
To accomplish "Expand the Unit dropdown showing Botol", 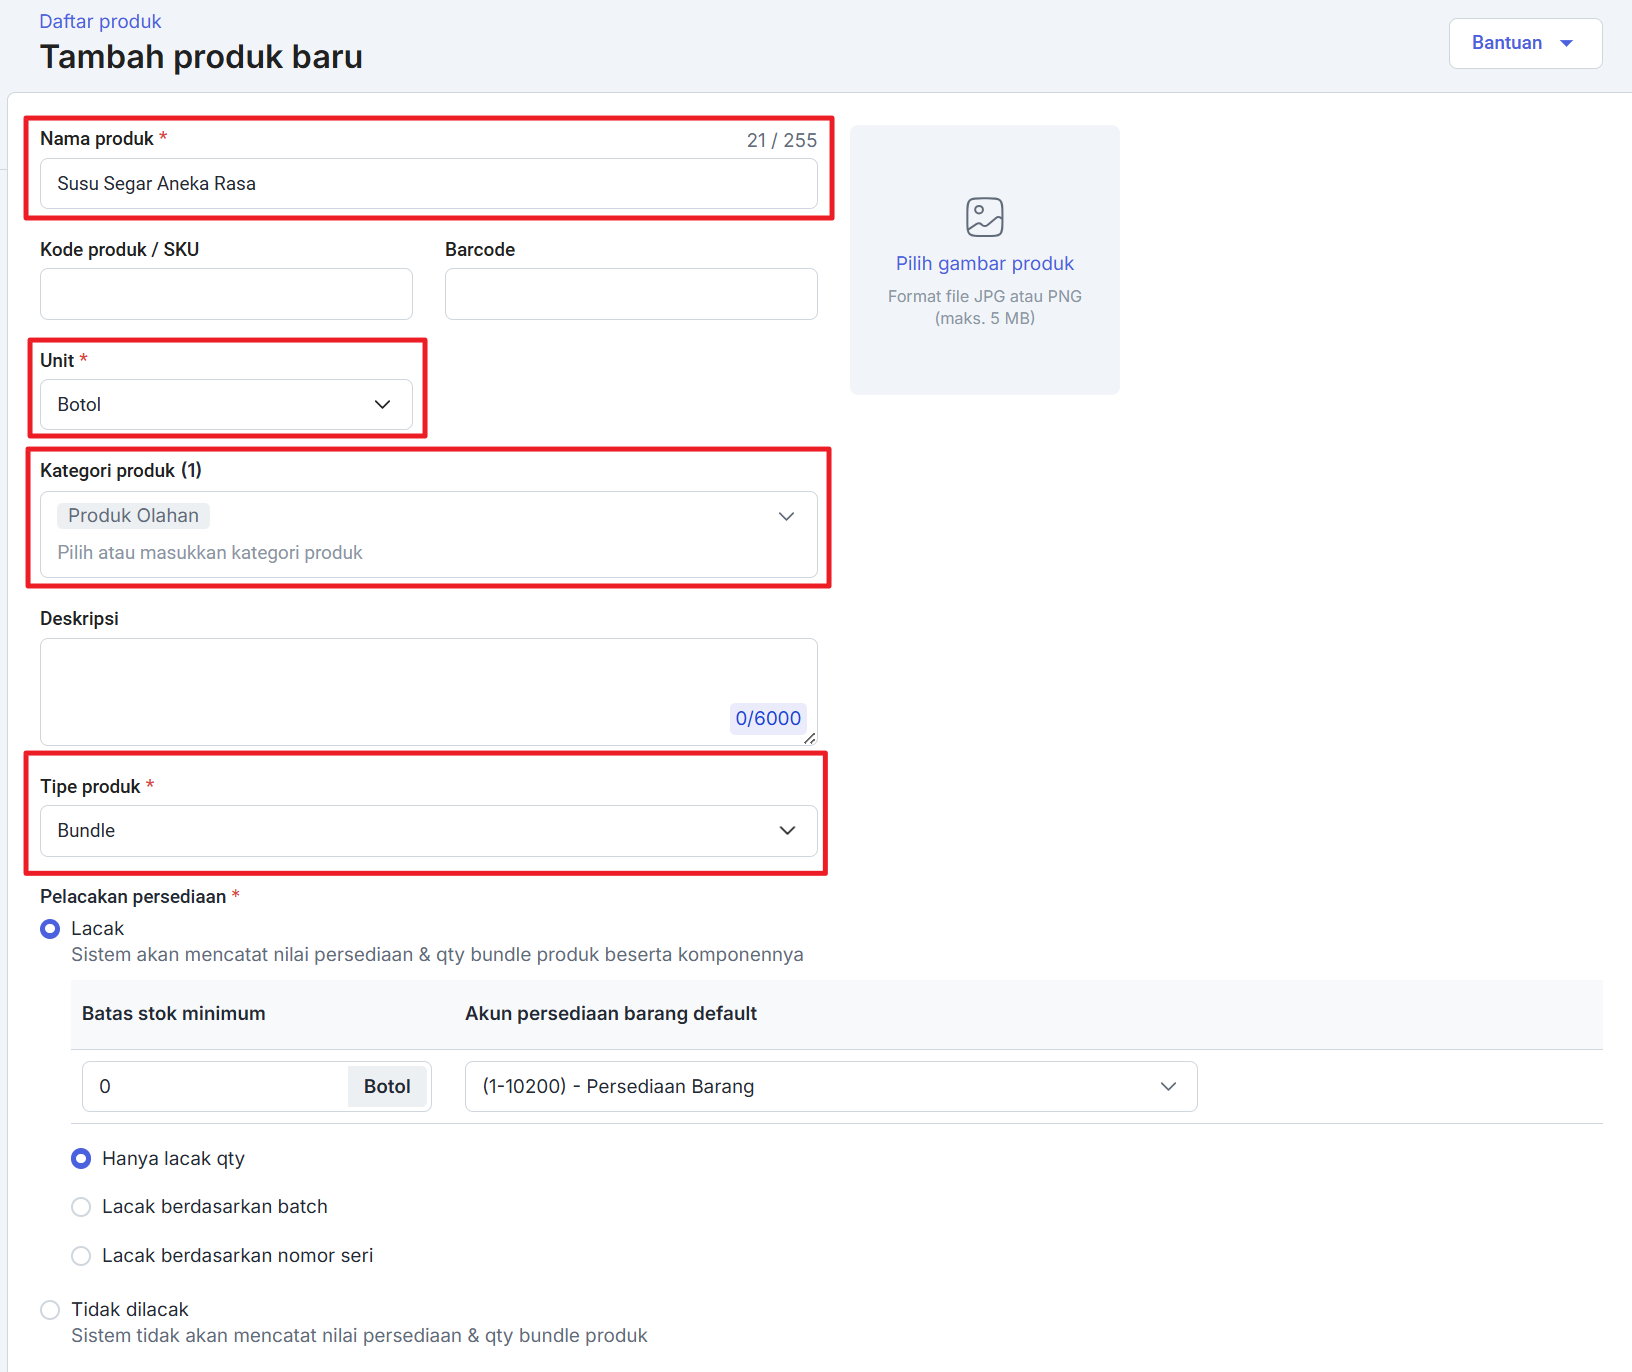I will (226, 405).
